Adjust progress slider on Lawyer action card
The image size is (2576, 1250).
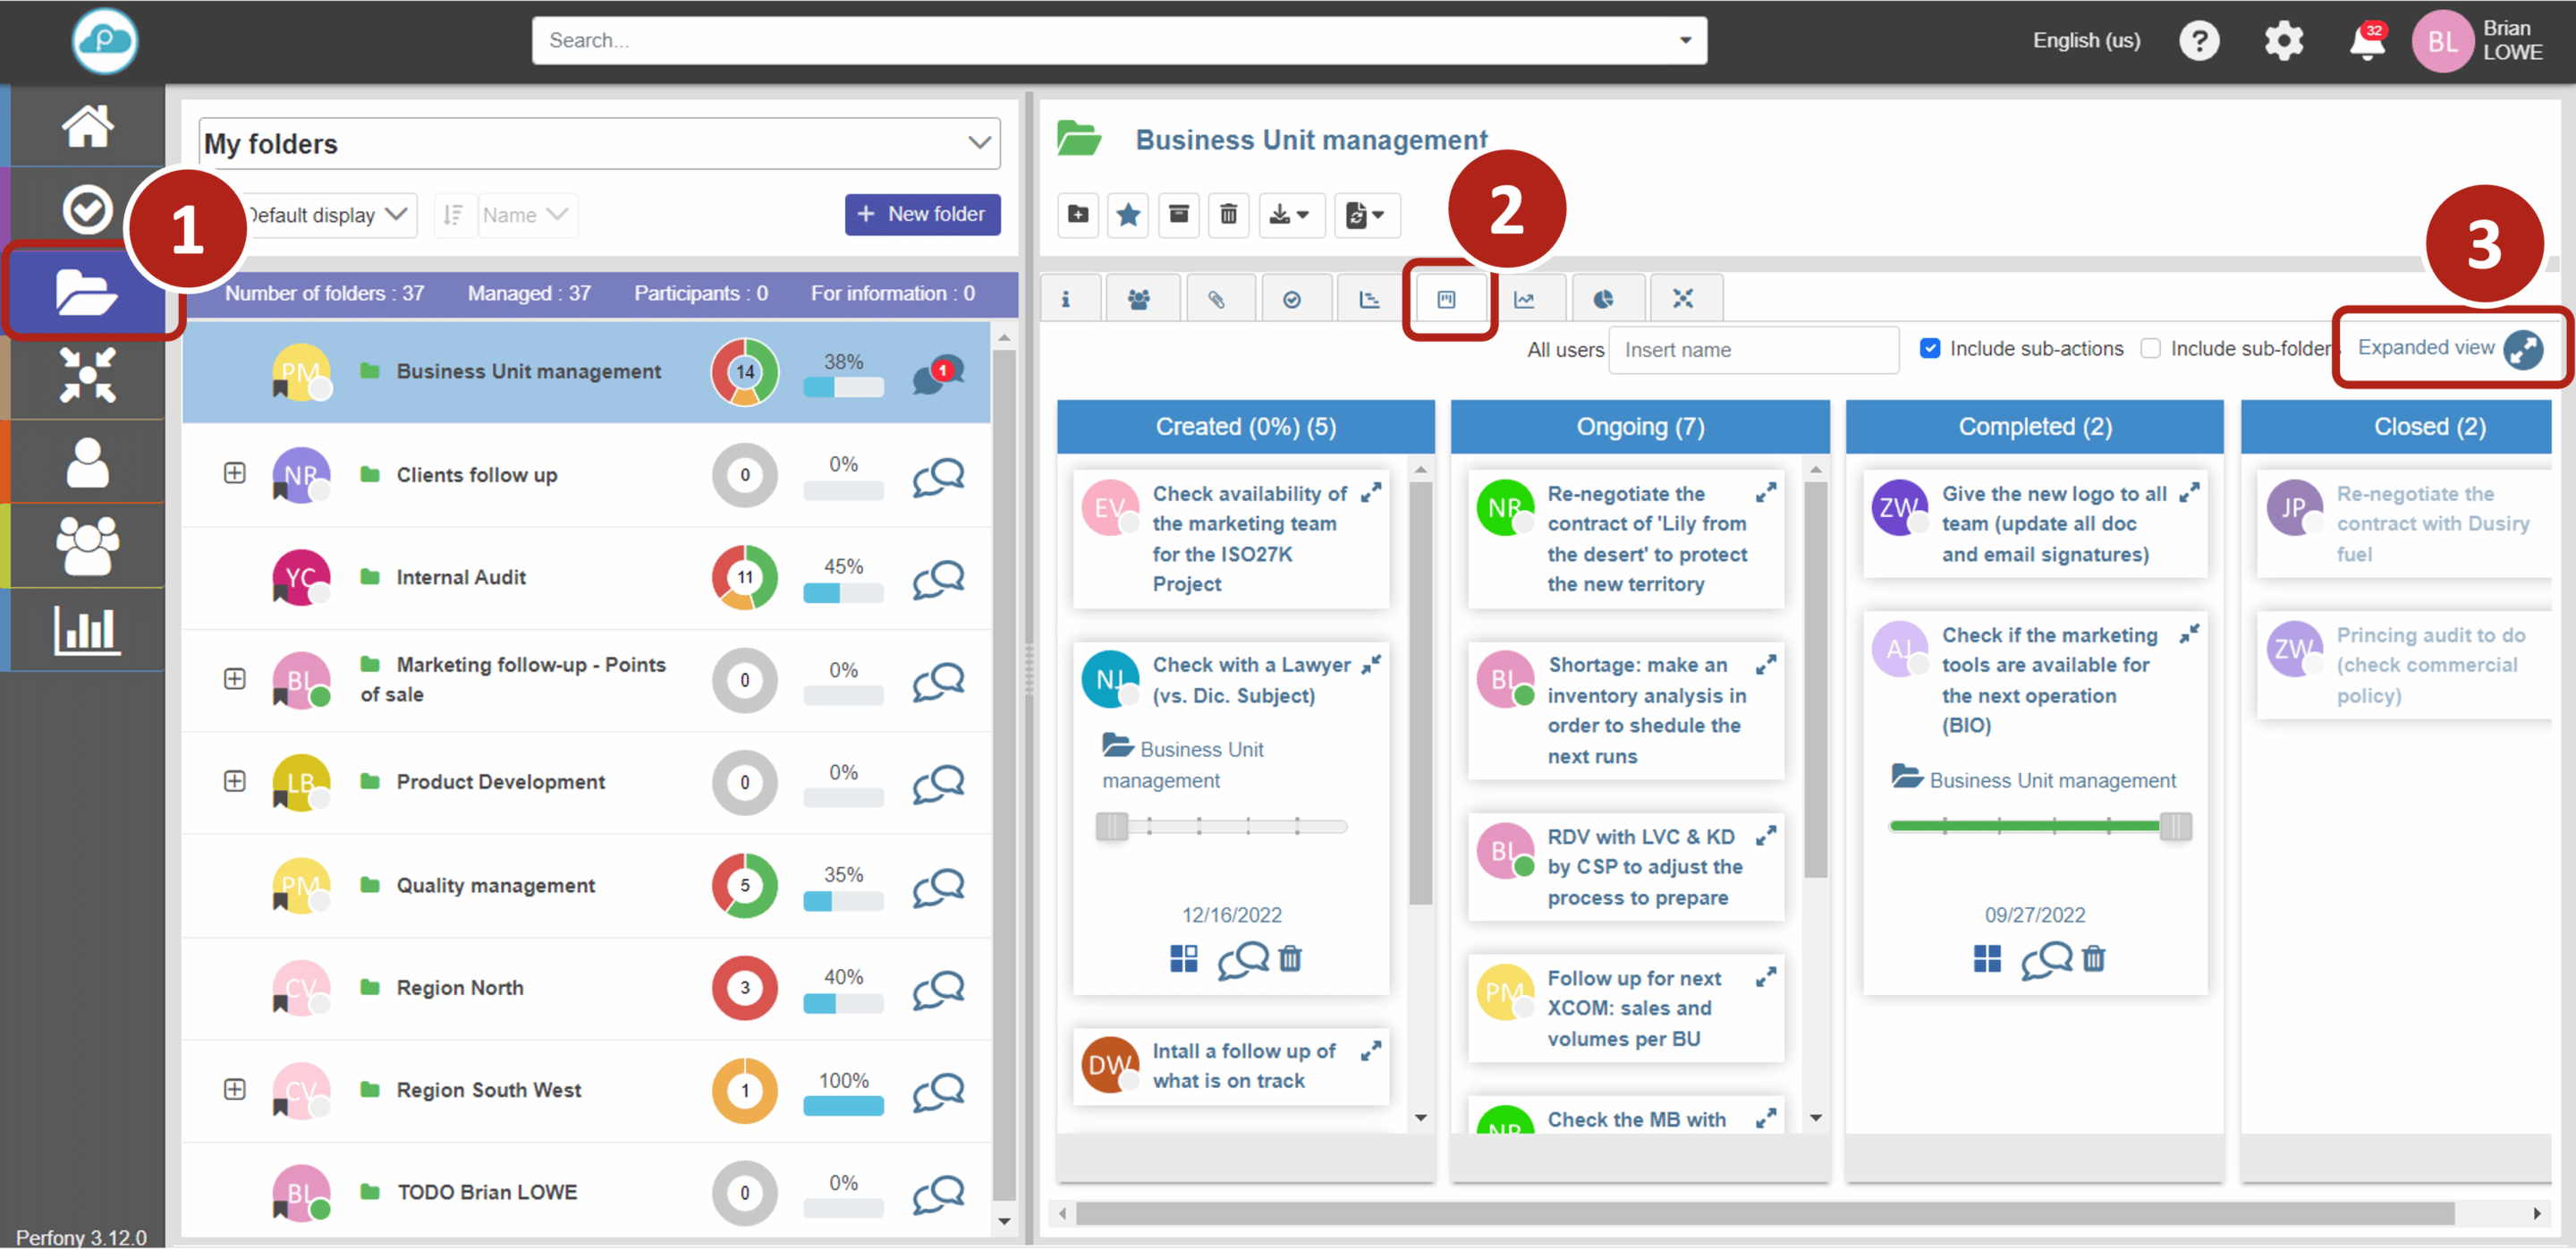(x=1111, y=827)
